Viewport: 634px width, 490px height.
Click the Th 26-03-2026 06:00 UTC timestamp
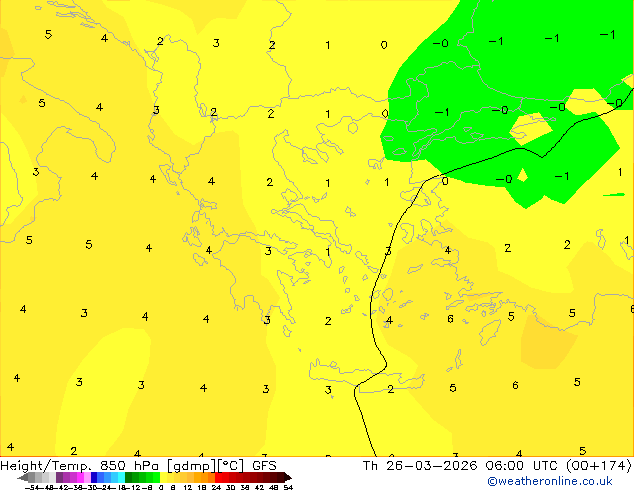point(497,466)
